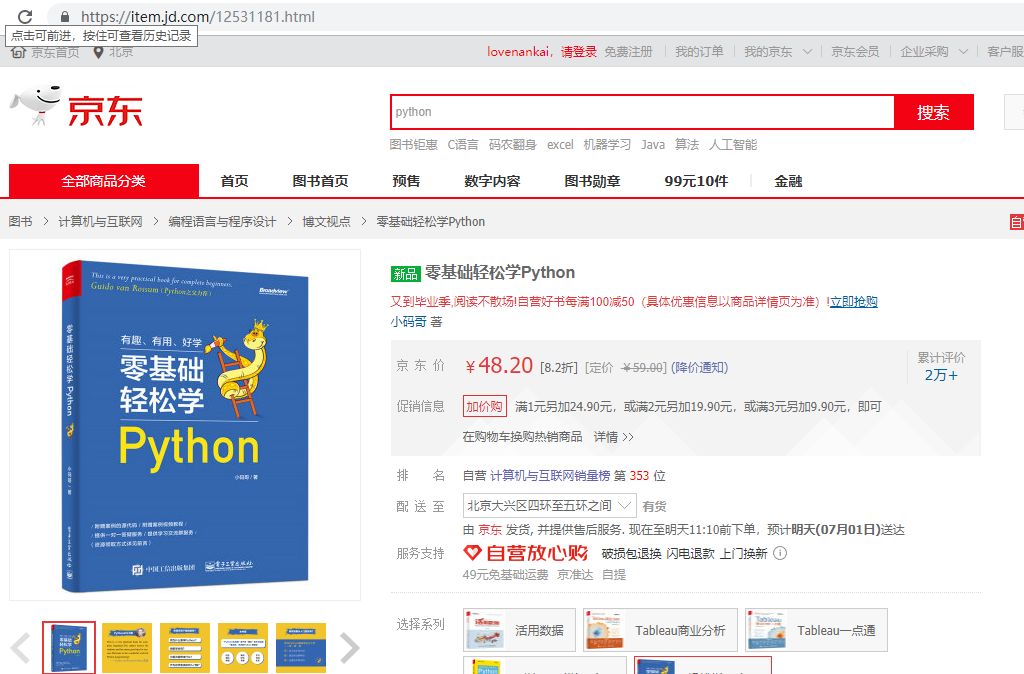Choose series option Tableau一点通

coord(816,630)
